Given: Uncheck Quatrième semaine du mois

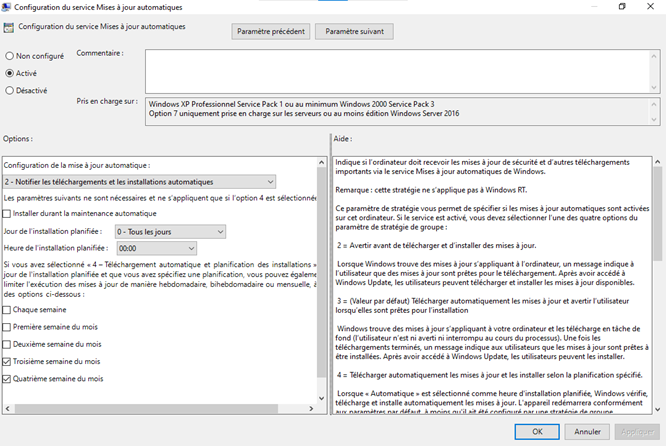Looking at the screenshot, I should (6, 379).
